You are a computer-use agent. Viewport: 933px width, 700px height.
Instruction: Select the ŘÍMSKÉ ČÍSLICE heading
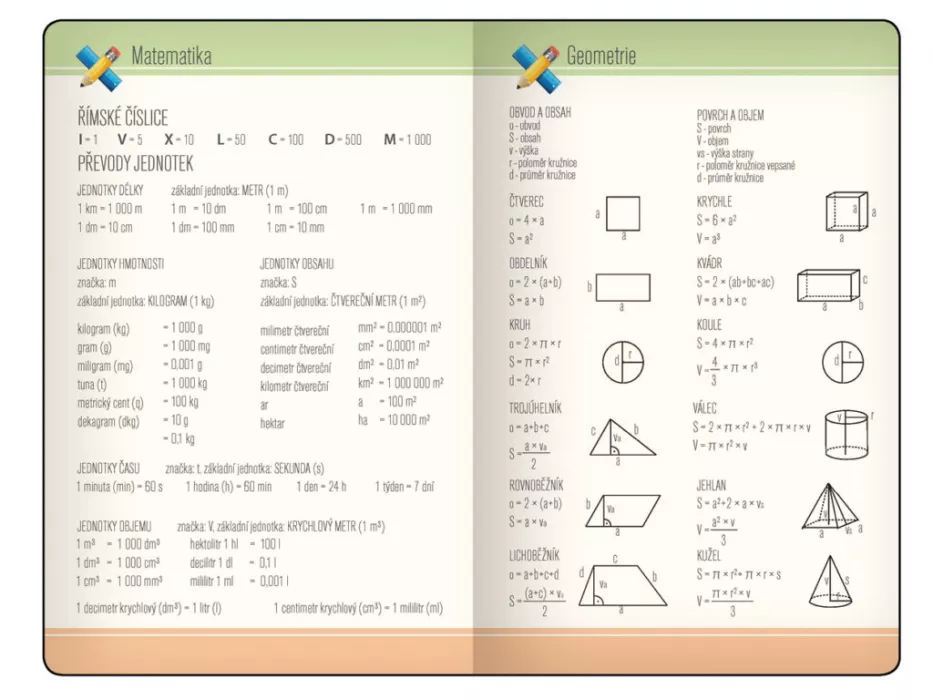click(123, 118)
